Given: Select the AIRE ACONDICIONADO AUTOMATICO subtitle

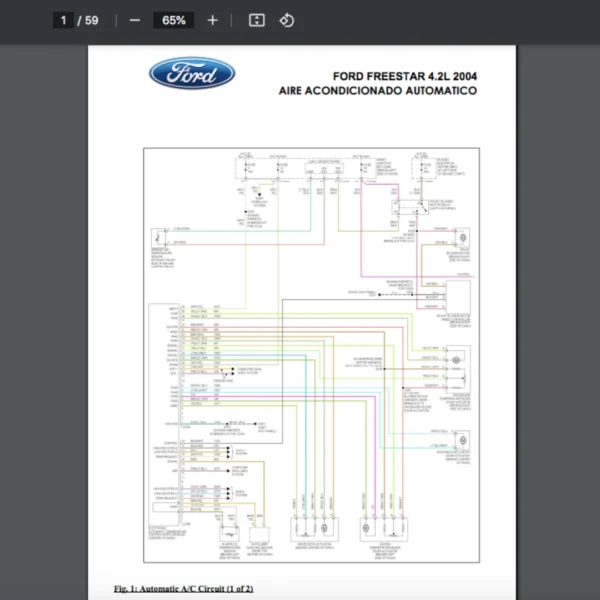Looking at the screenshot, I should click(x=378, y=91).
